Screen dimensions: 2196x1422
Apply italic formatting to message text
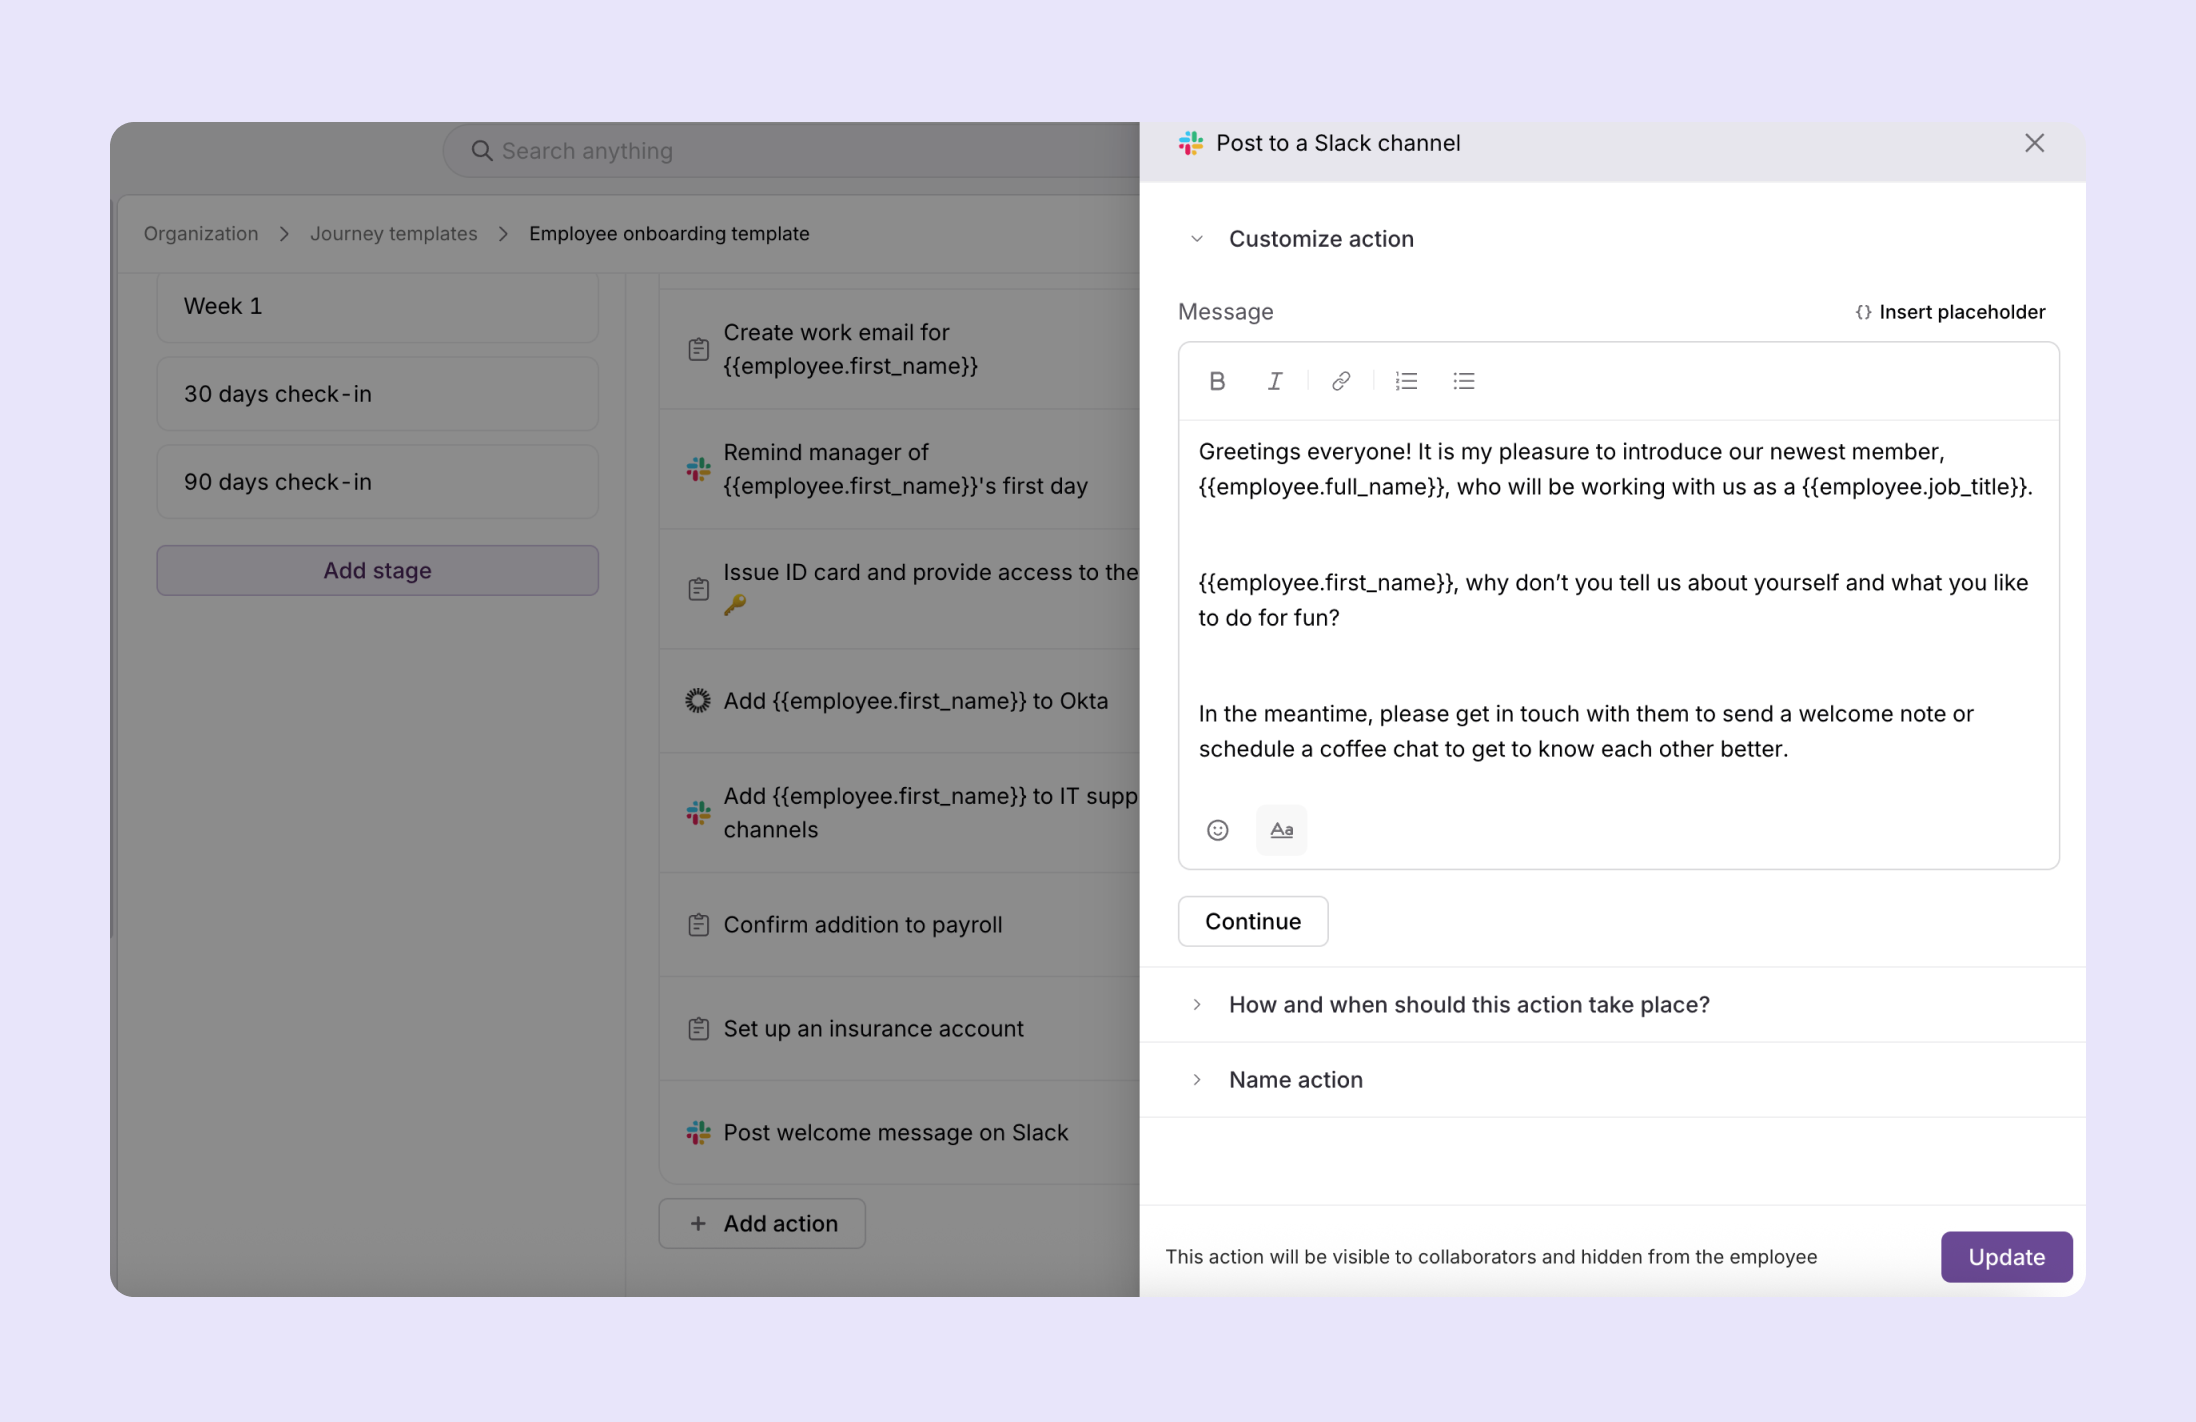tap(1275, 381)
